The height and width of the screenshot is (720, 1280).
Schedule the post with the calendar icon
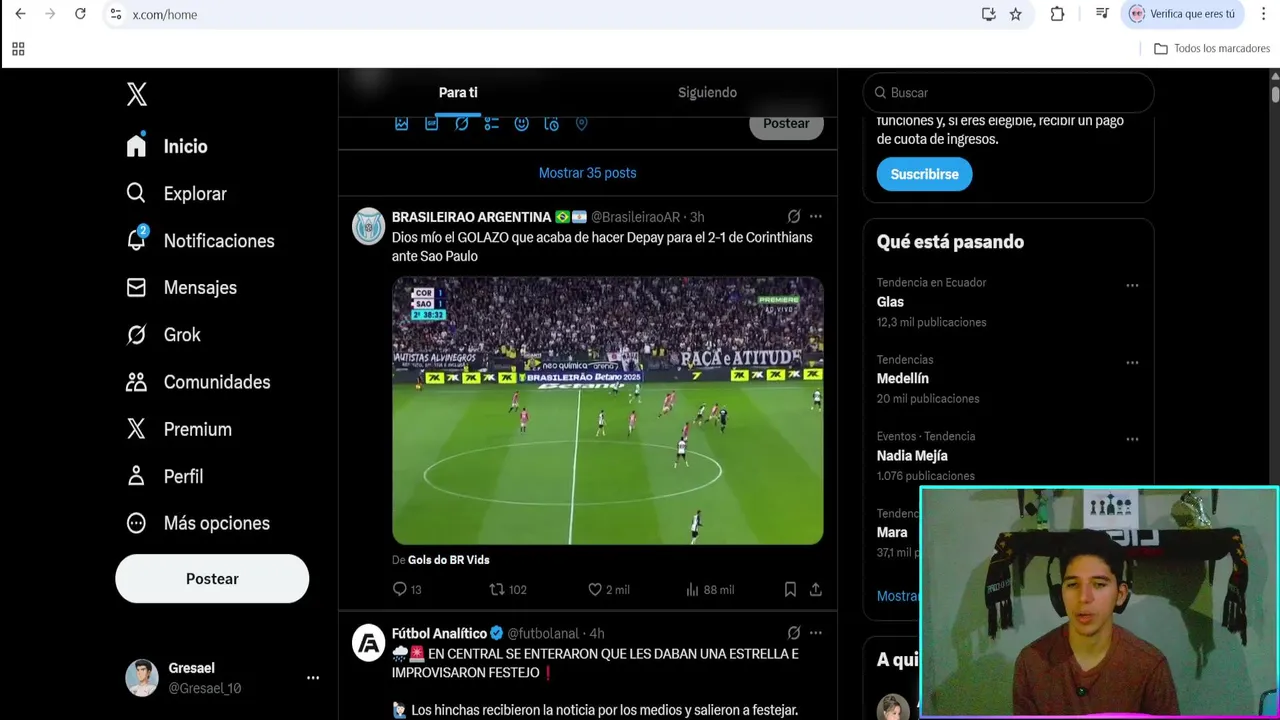[x=551, y=123]
